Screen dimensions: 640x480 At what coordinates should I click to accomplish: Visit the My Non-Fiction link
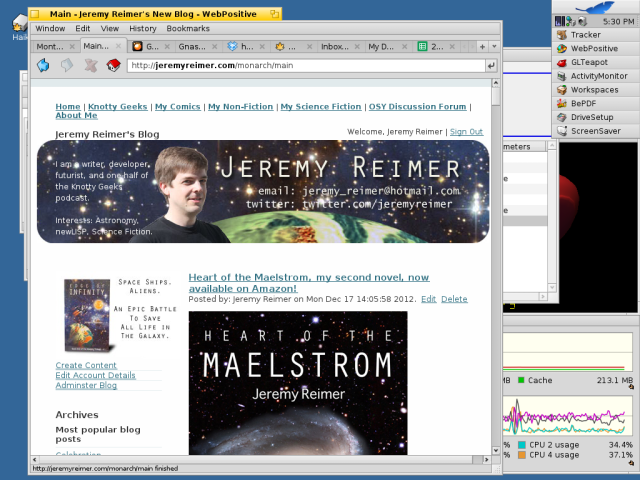(240, 107)
